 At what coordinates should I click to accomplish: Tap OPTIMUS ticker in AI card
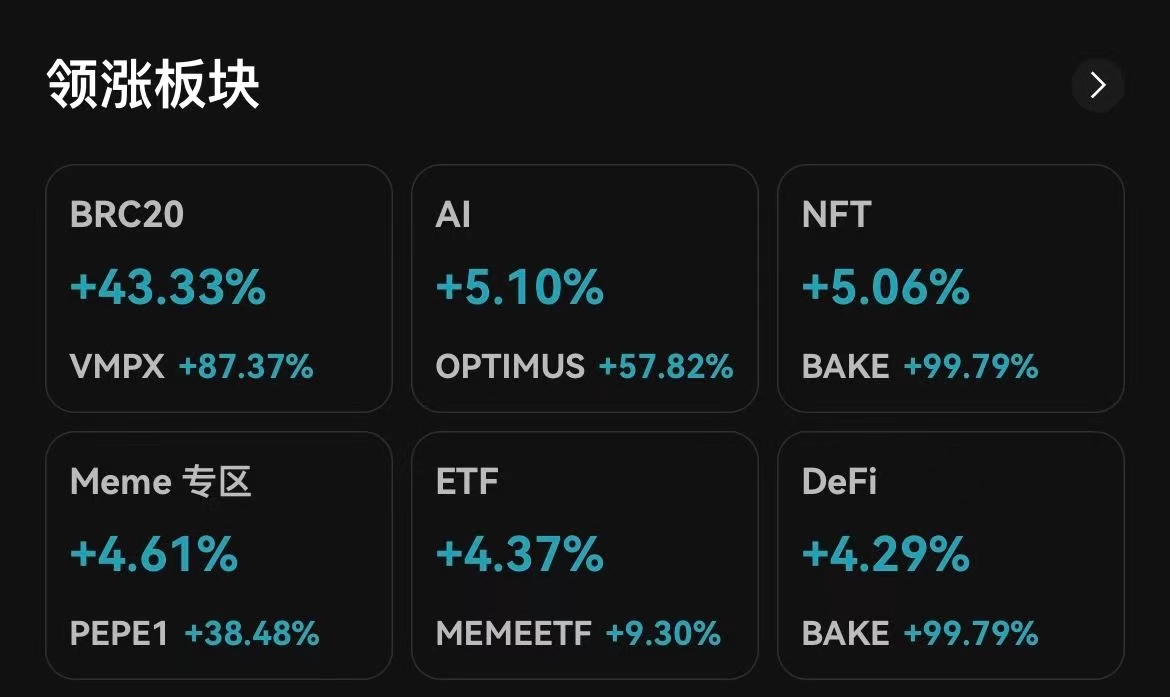510,367
